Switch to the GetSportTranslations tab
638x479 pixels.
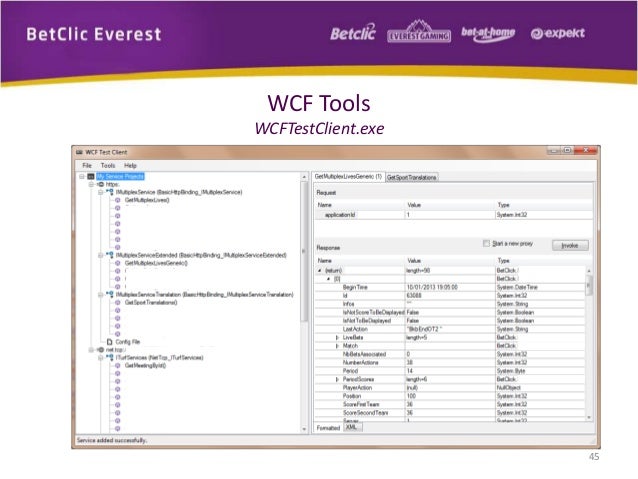pyautogui.click(x=411, y=177)
